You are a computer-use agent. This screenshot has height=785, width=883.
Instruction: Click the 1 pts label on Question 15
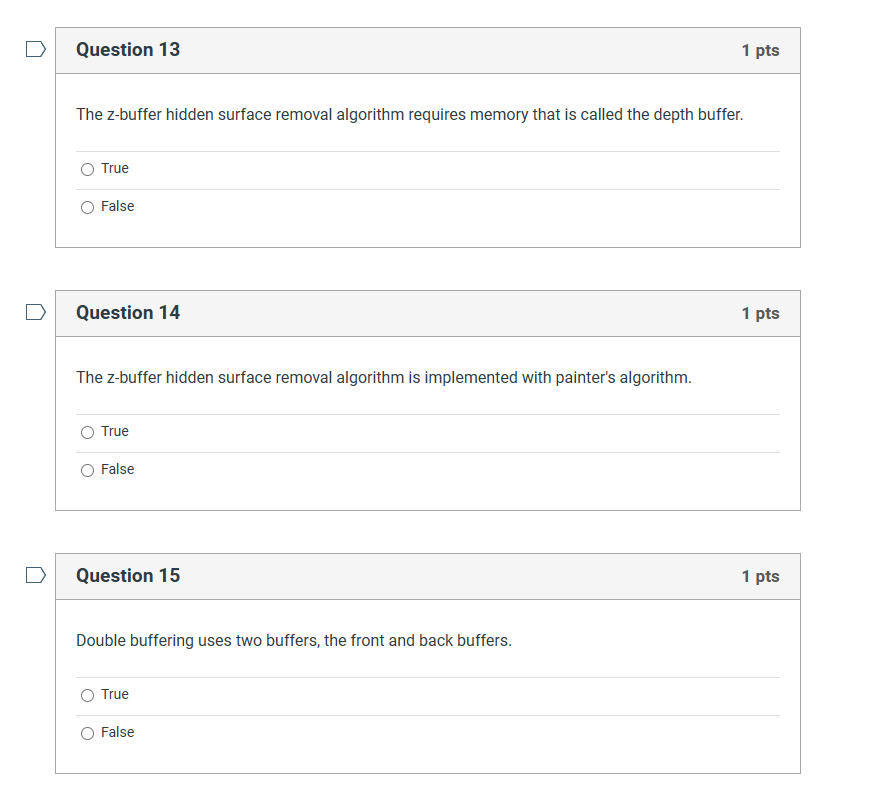pos(761,575)
